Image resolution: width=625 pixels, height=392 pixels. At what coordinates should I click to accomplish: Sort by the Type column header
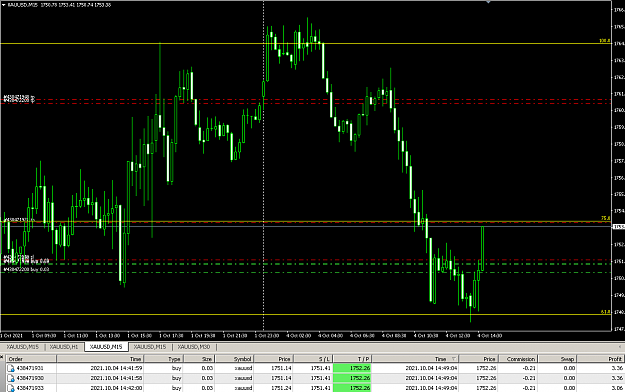[x=164, y=359]
